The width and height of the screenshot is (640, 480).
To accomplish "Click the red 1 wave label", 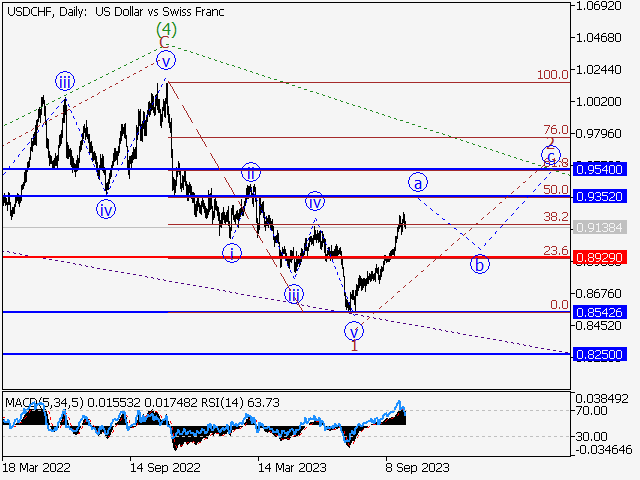I will coord(354,345).
